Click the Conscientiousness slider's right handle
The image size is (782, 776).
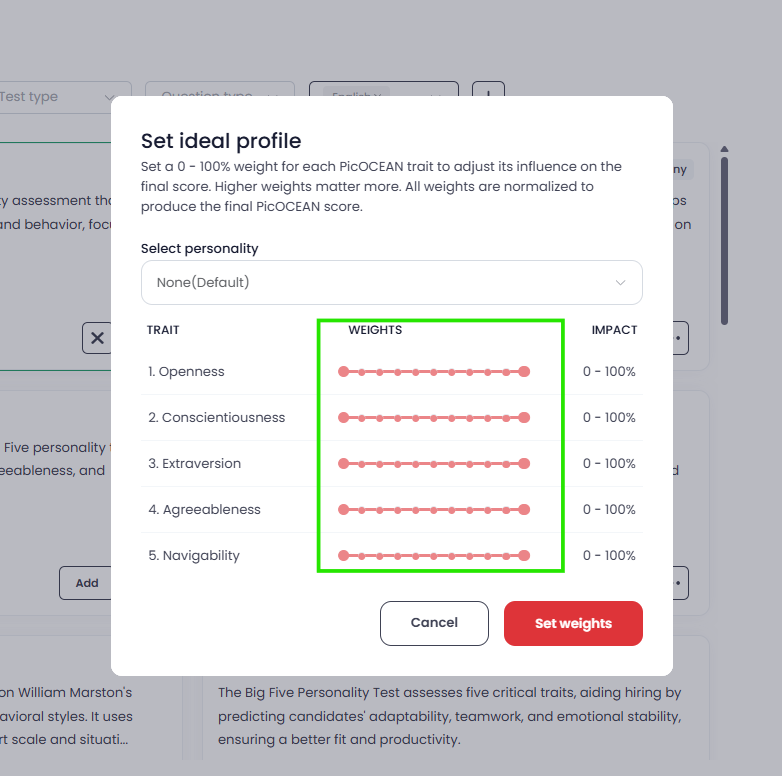click(524, 417)
